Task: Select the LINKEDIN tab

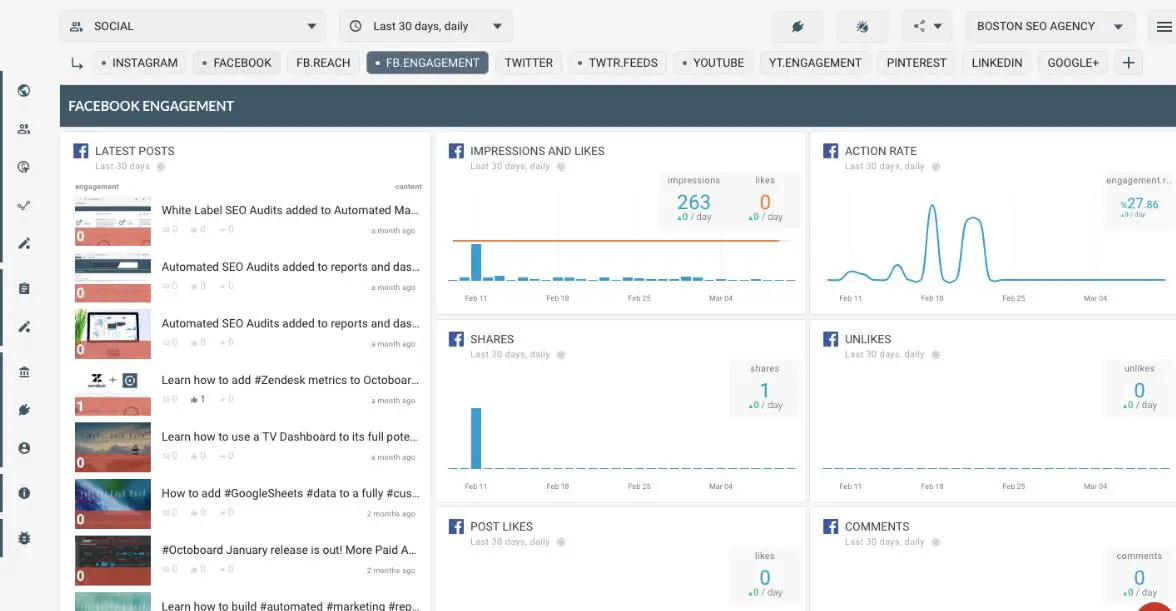Action: pos(996,63)
